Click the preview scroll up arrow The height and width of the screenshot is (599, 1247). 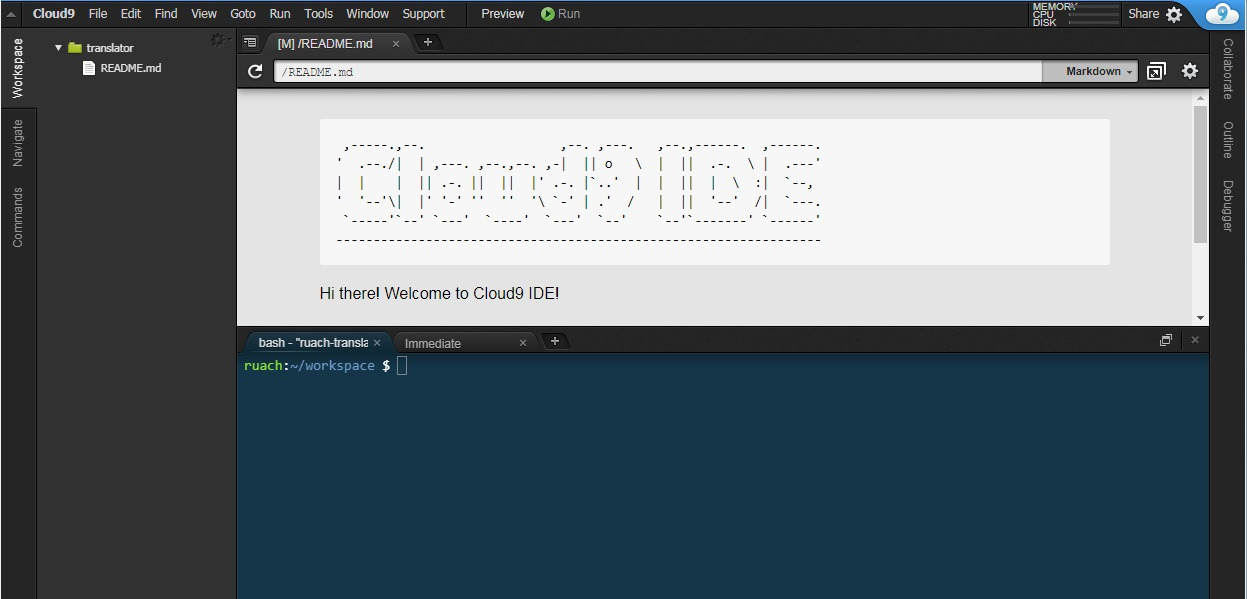tap(1200, 97)
